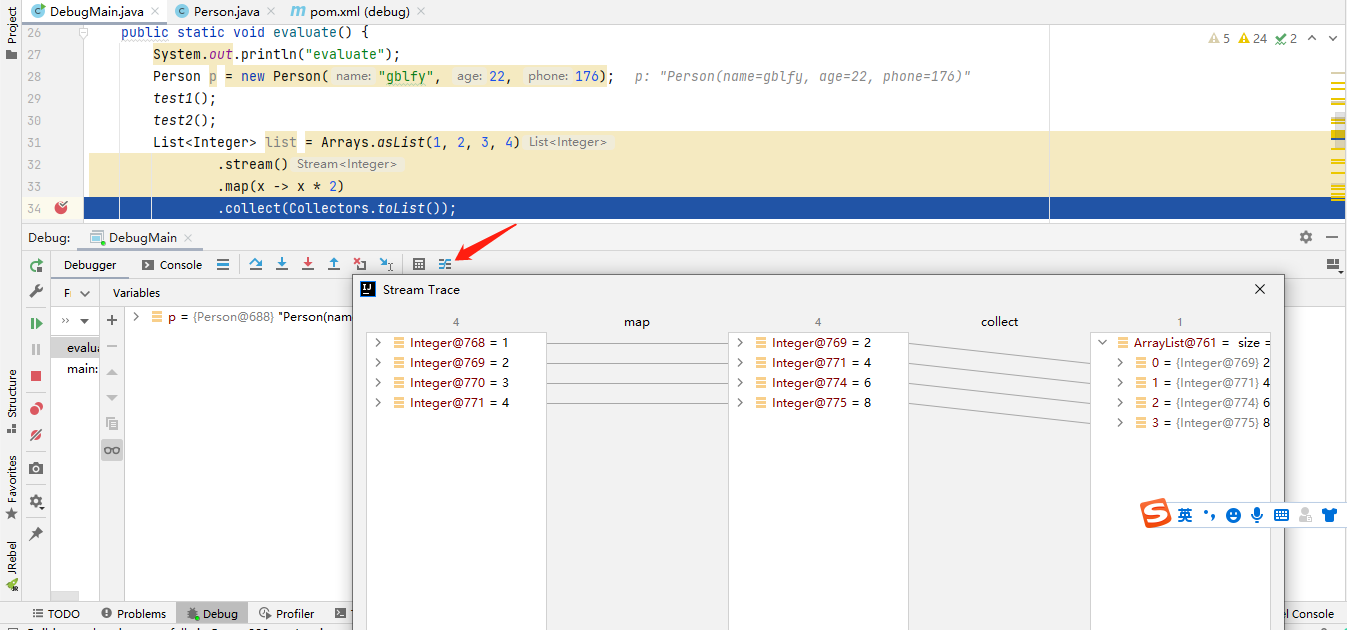
Task: Open the Problems tool window
Action: [133, 613]
